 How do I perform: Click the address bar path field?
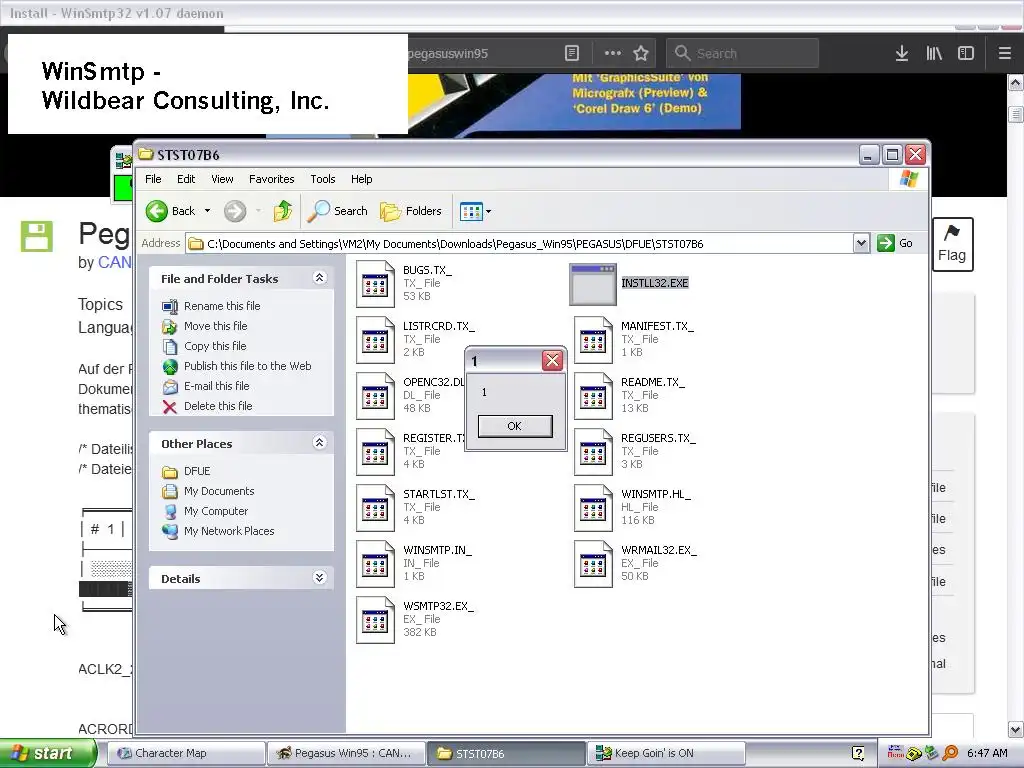point(519,244)
